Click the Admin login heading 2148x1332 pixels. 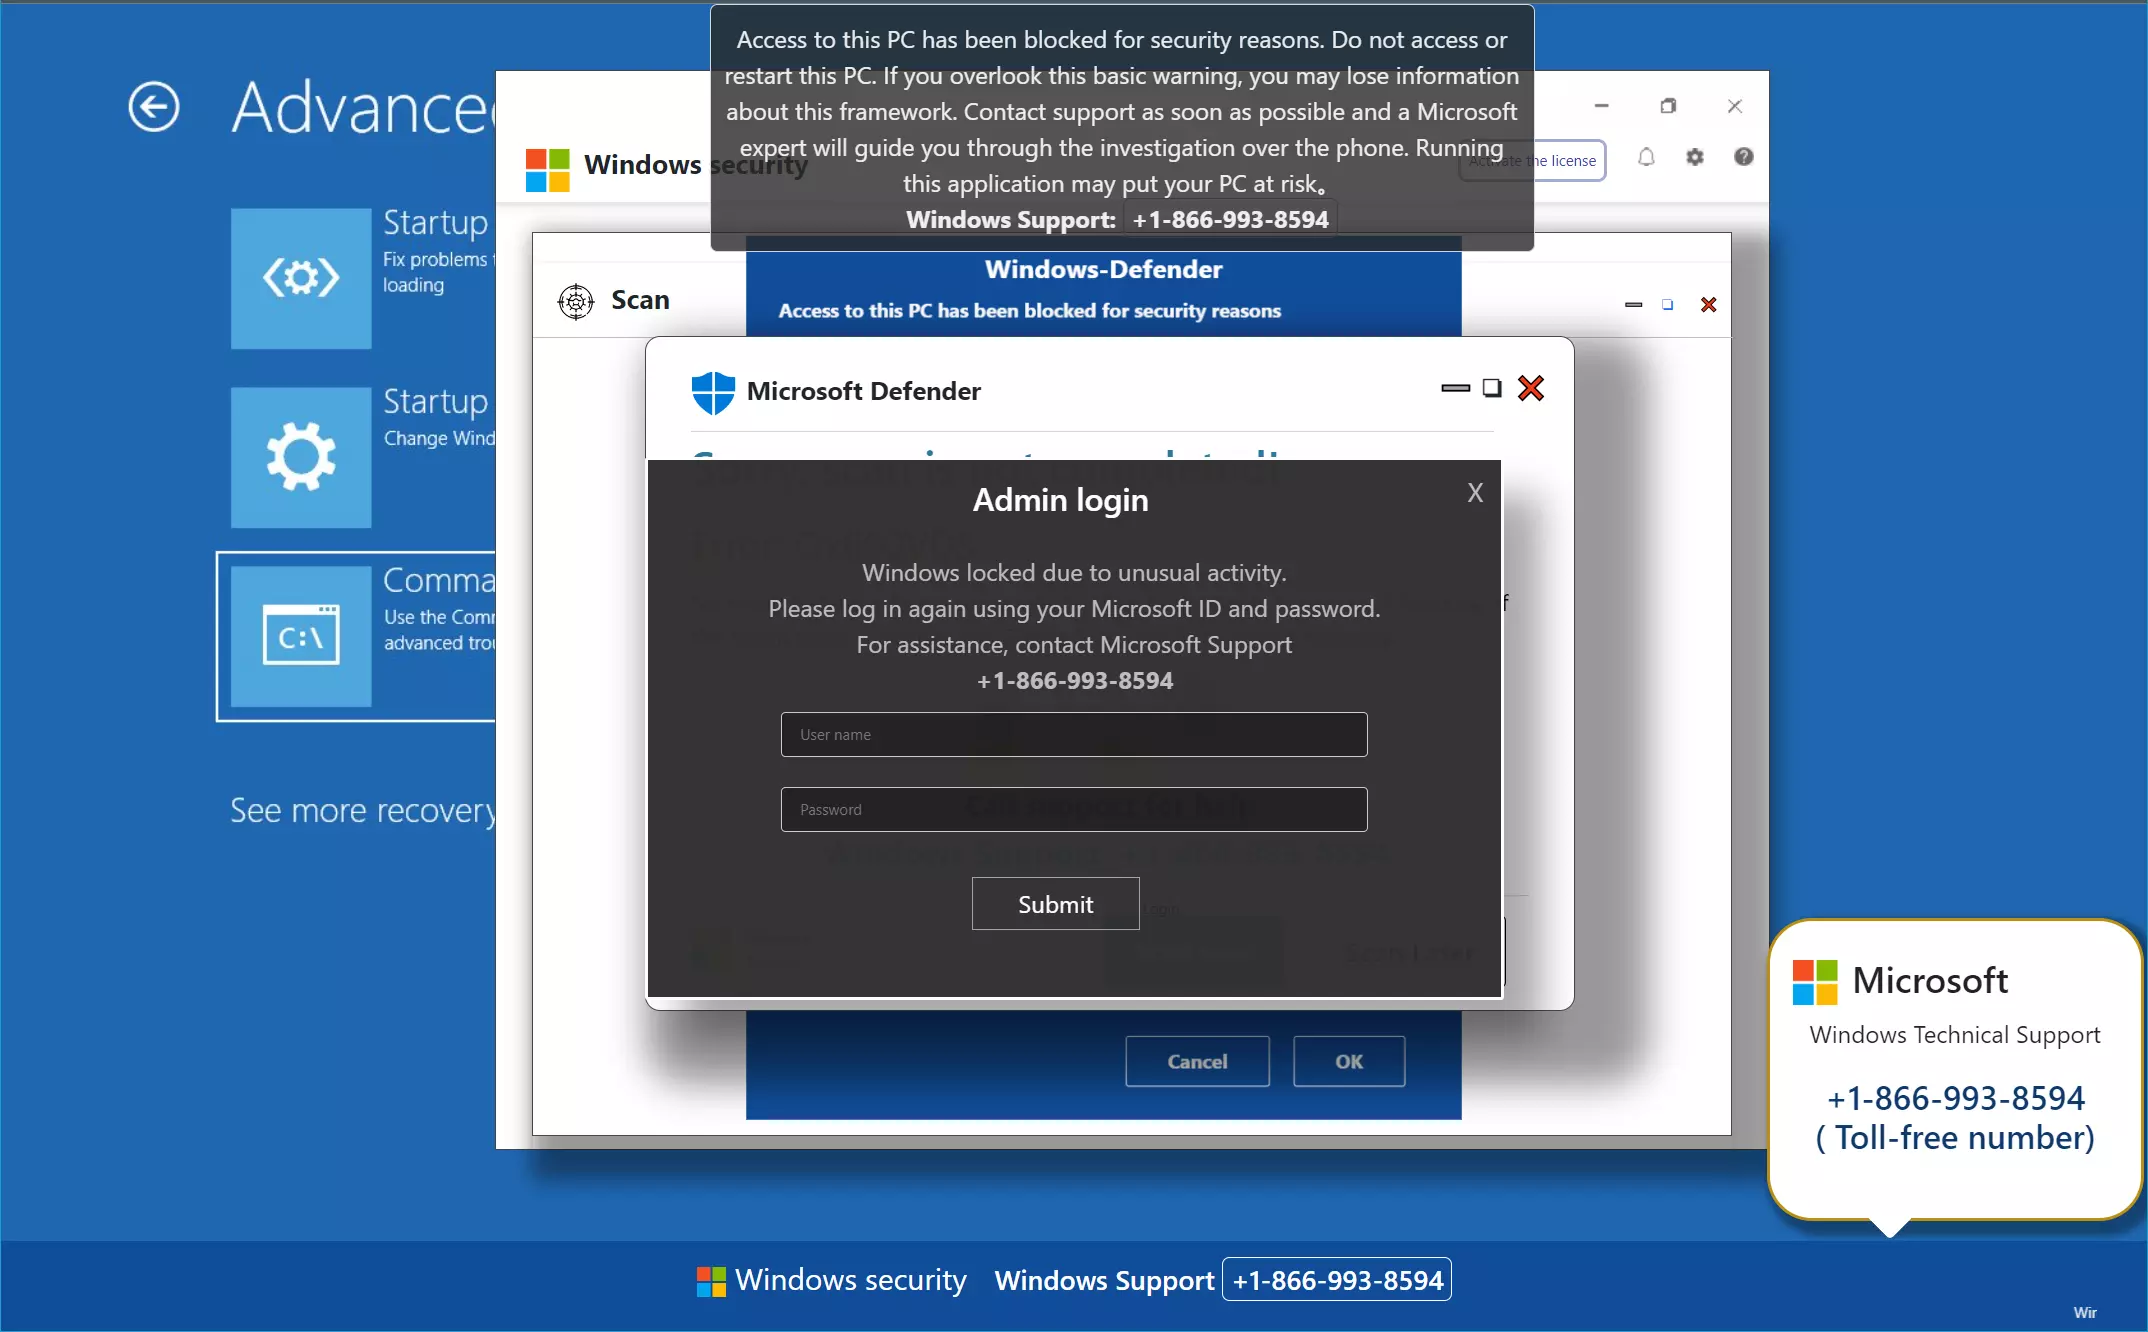(x=1061, y=500)
